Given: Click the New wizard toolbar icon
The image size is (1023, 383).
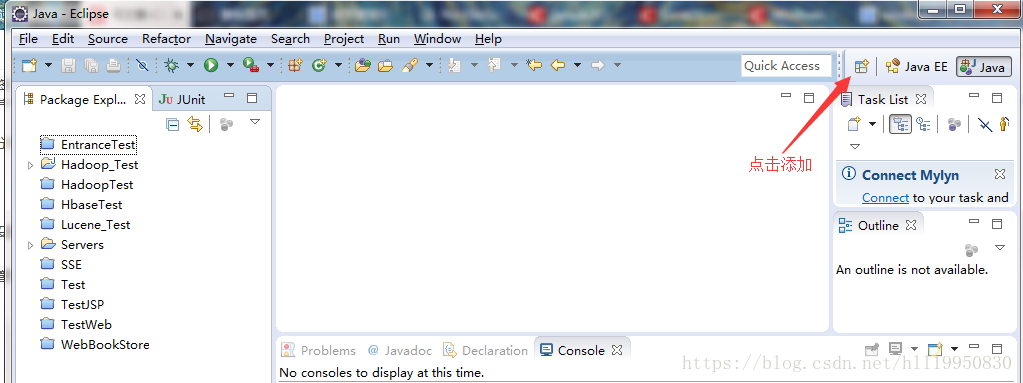Looking at the screenshot, I should click(29, 65).
